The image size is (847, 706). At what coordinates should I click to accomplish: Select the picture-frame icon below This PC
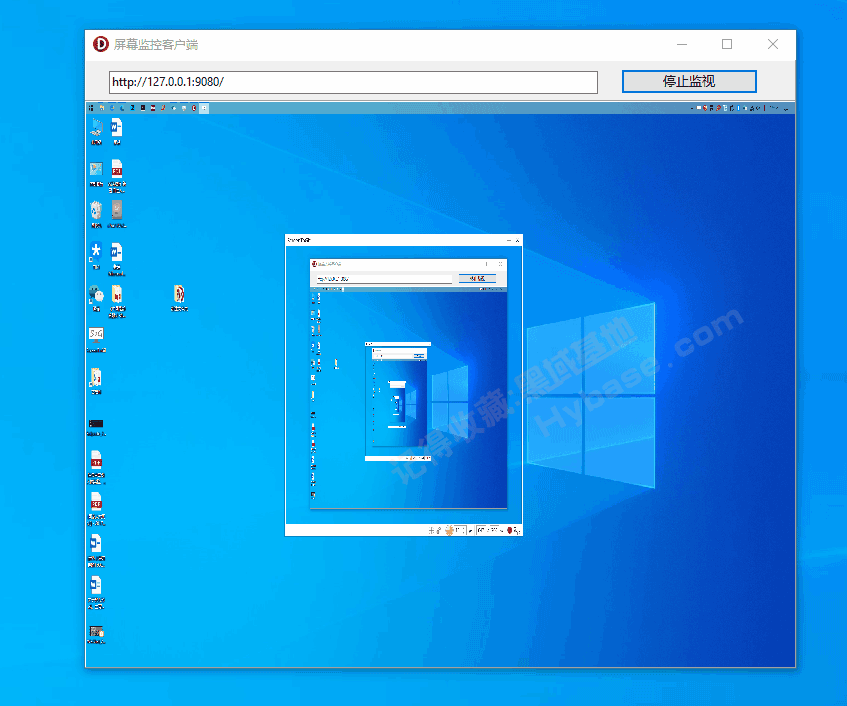pos(96,173)
